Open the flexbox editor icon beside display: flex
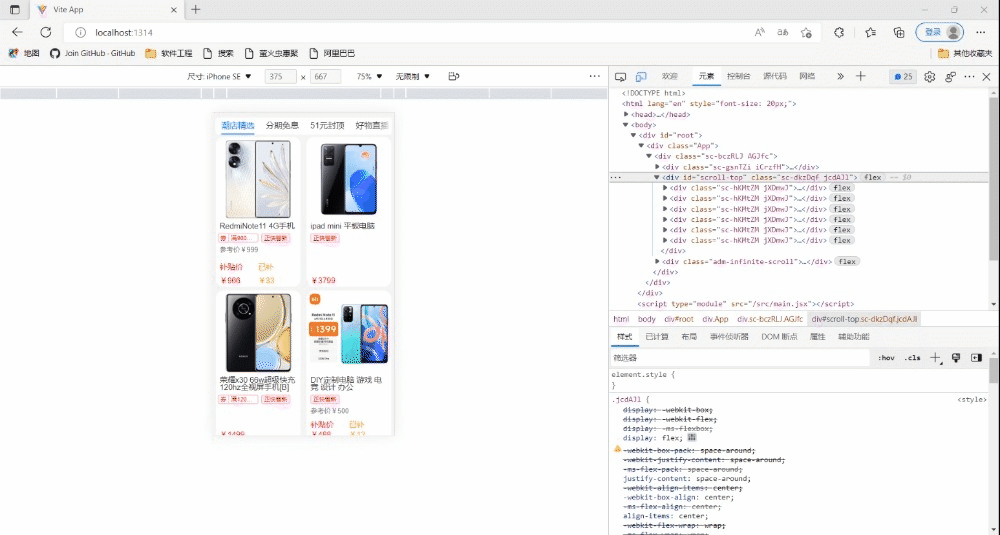 (x=692, y=438)
